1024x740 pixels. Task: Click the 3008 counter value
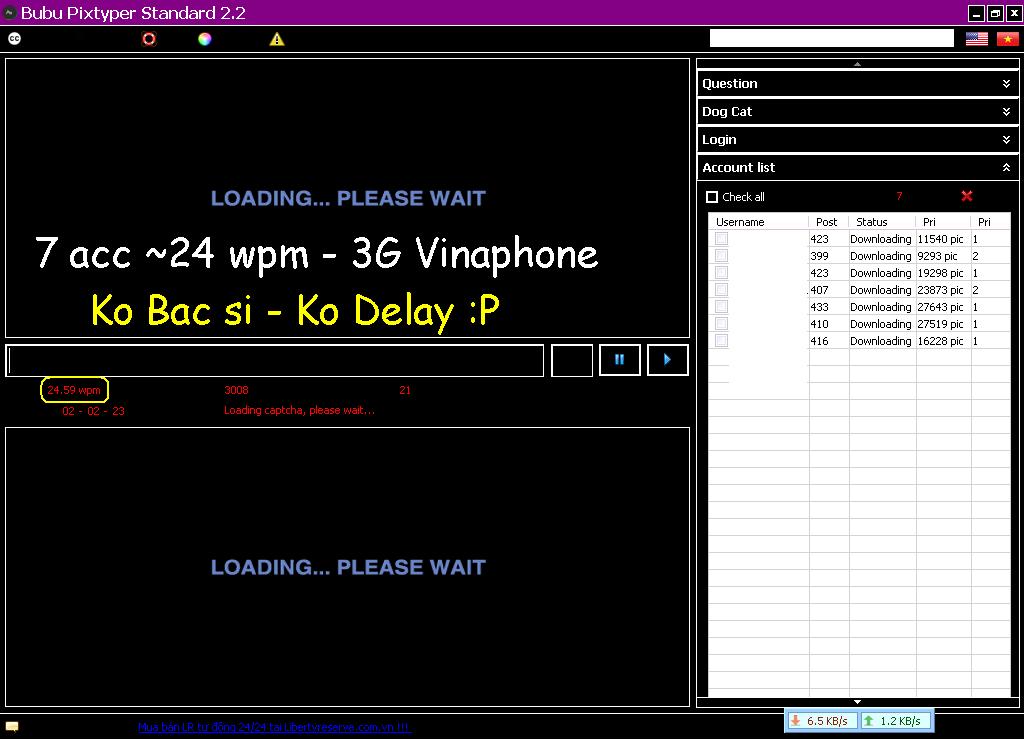[236, 390]
